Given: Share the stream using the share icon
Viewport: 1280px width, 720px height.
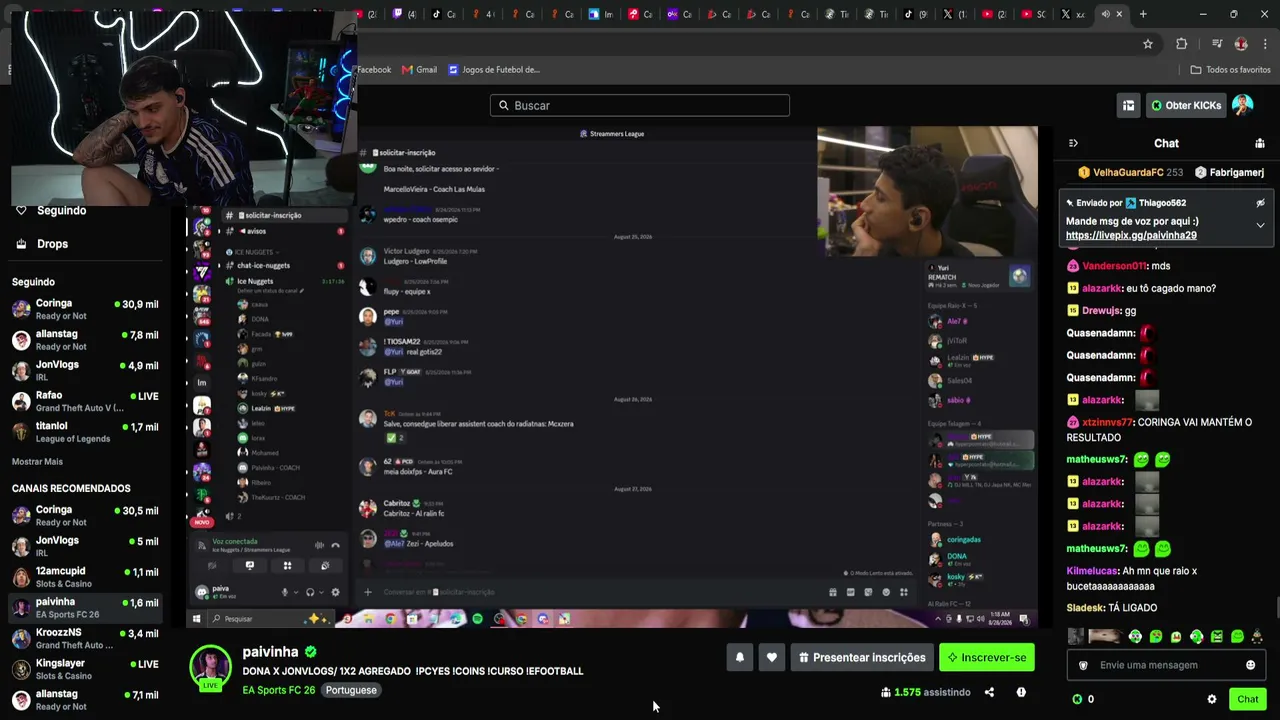Looking at the screenshot, I should point(989,692).
